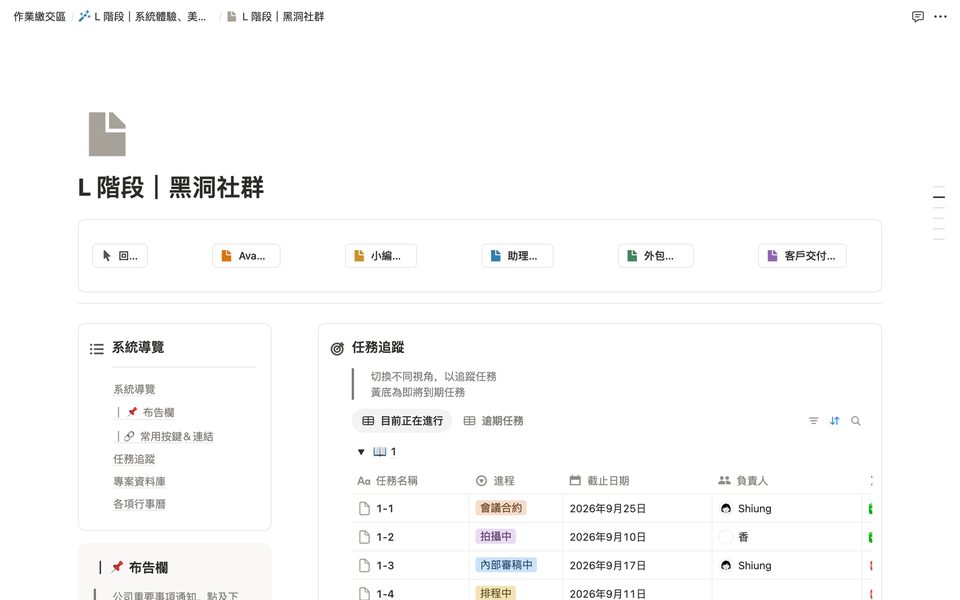Image resolution: width=960 pixels, height=600 pixels.
Task: Click the 截止日期 column header
Action: [637, 481]
